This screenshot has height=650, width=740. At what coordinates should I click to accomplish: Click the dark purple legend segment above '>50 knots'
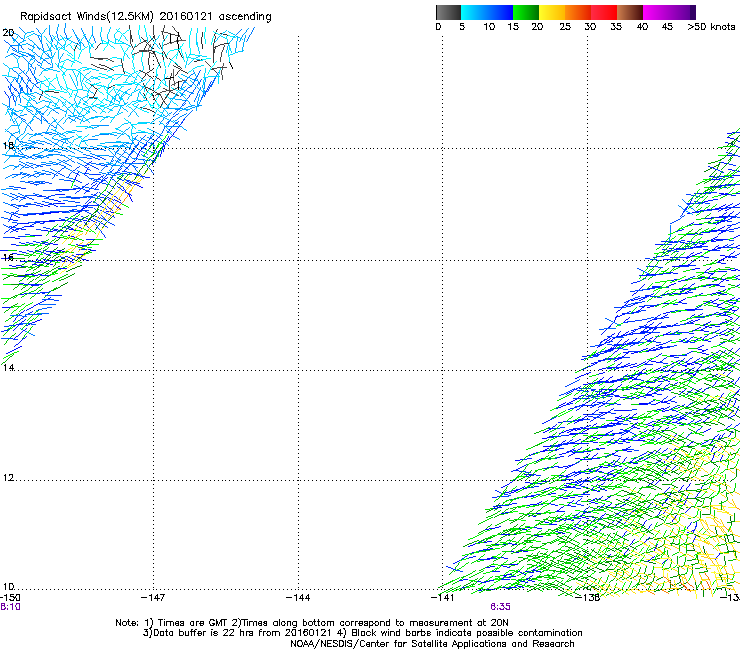click(693, 12)
